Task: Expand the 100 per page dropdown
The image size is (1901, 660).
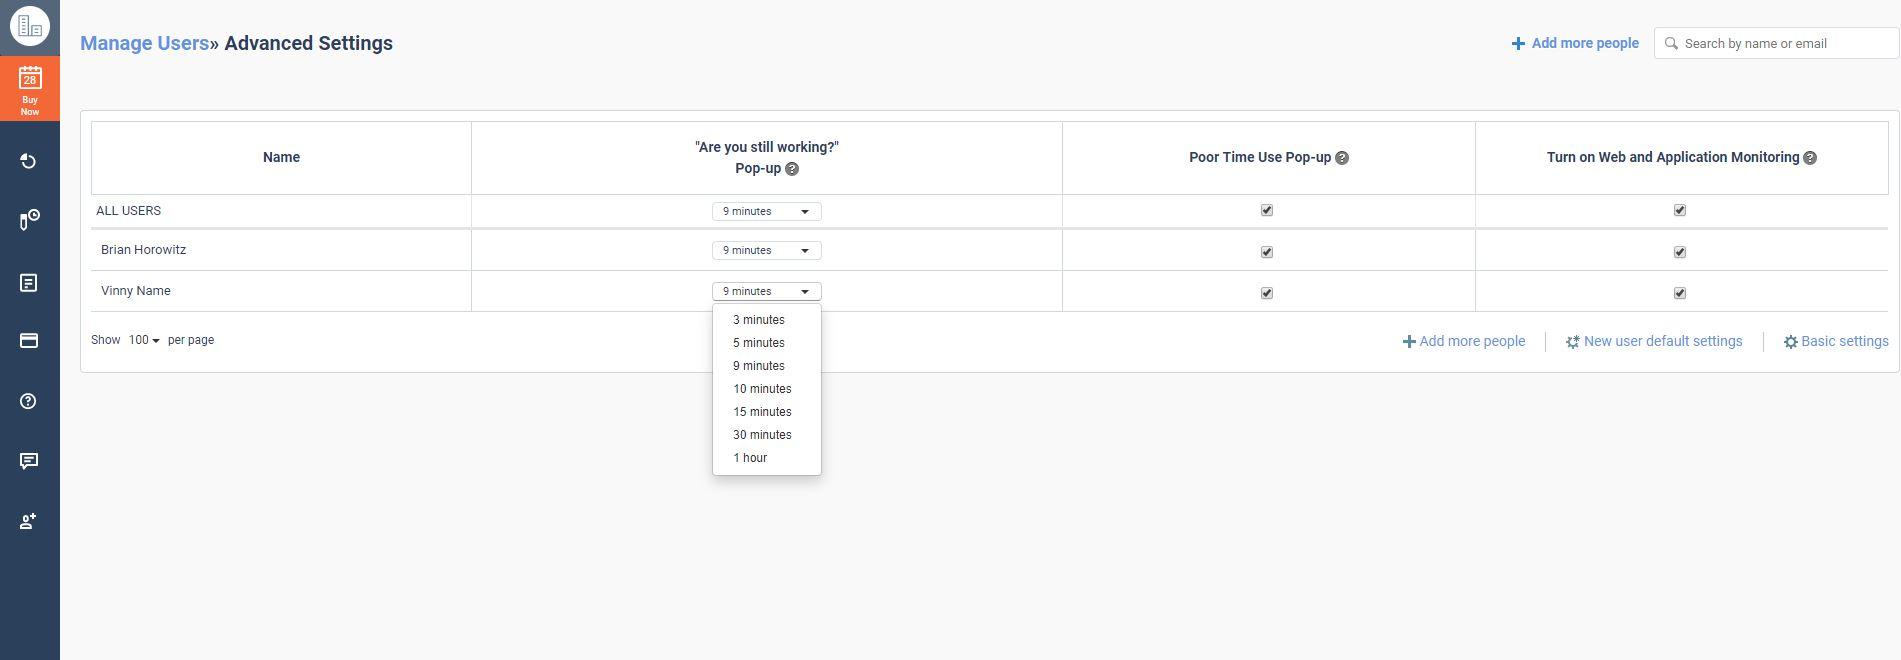Action: click(x=144, y=340)
